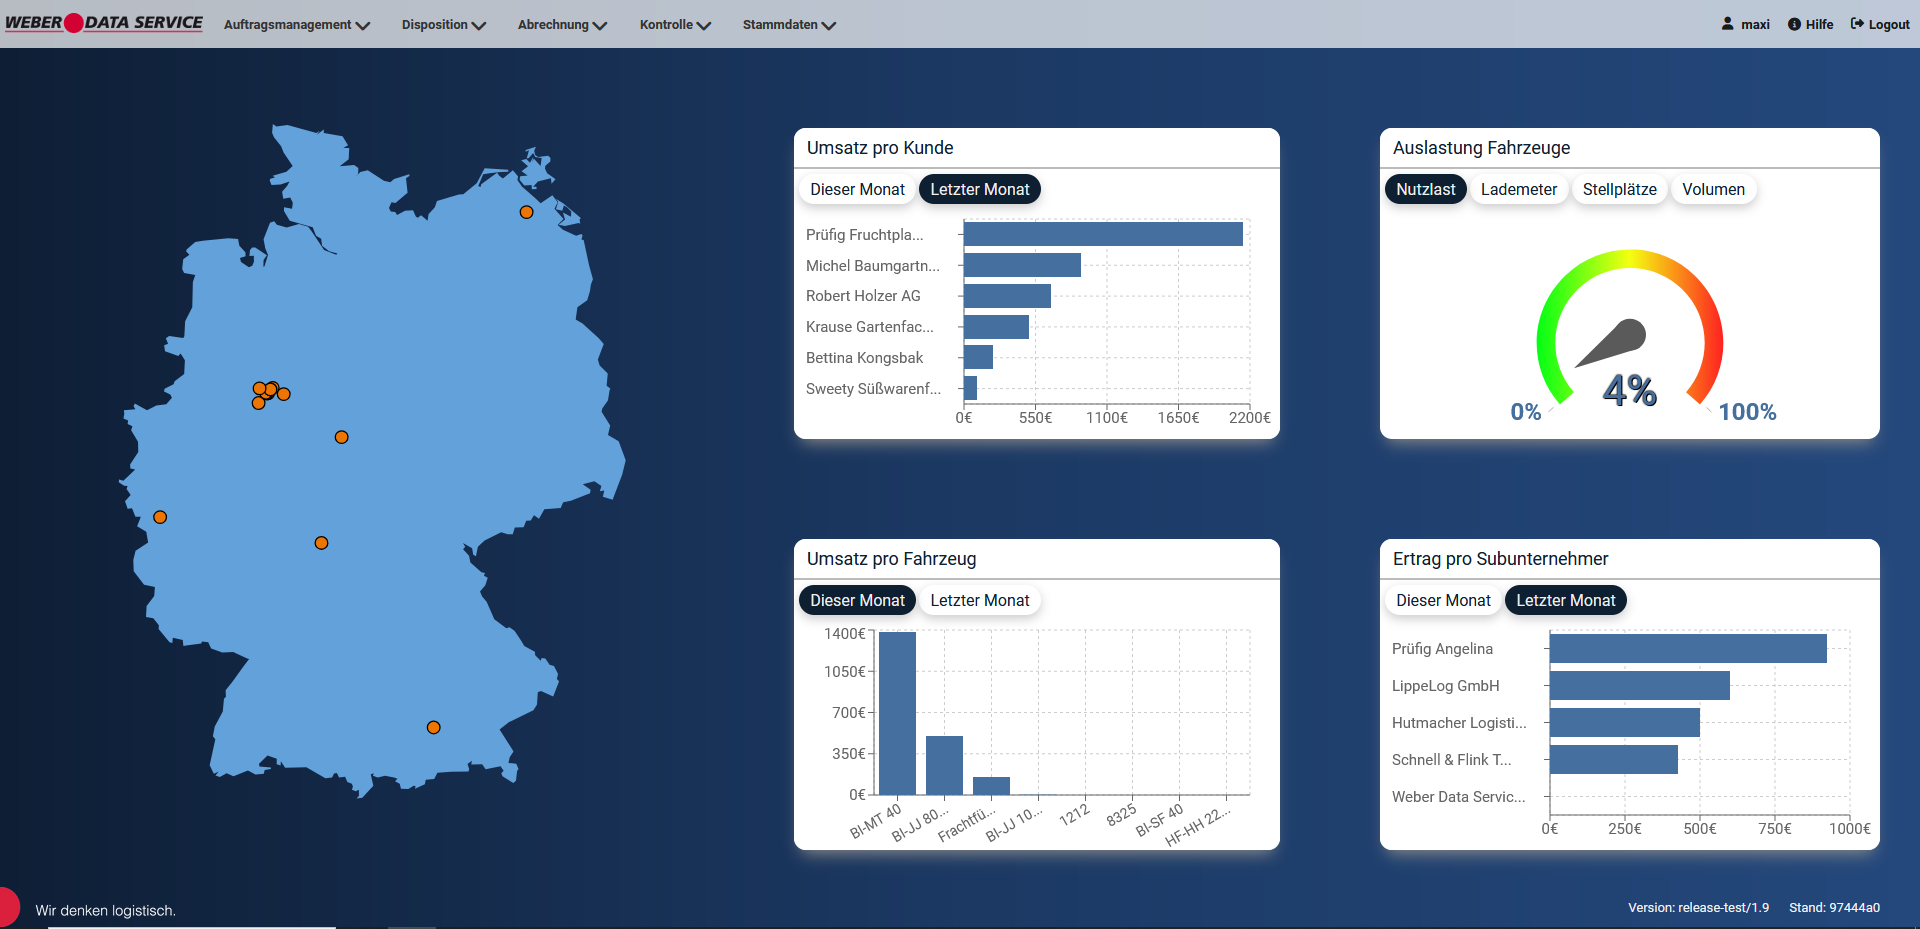Select Letzter Monat in Umsatz pro Fahrzeug
1920x929 pixels.
click(x=979, y=600)
